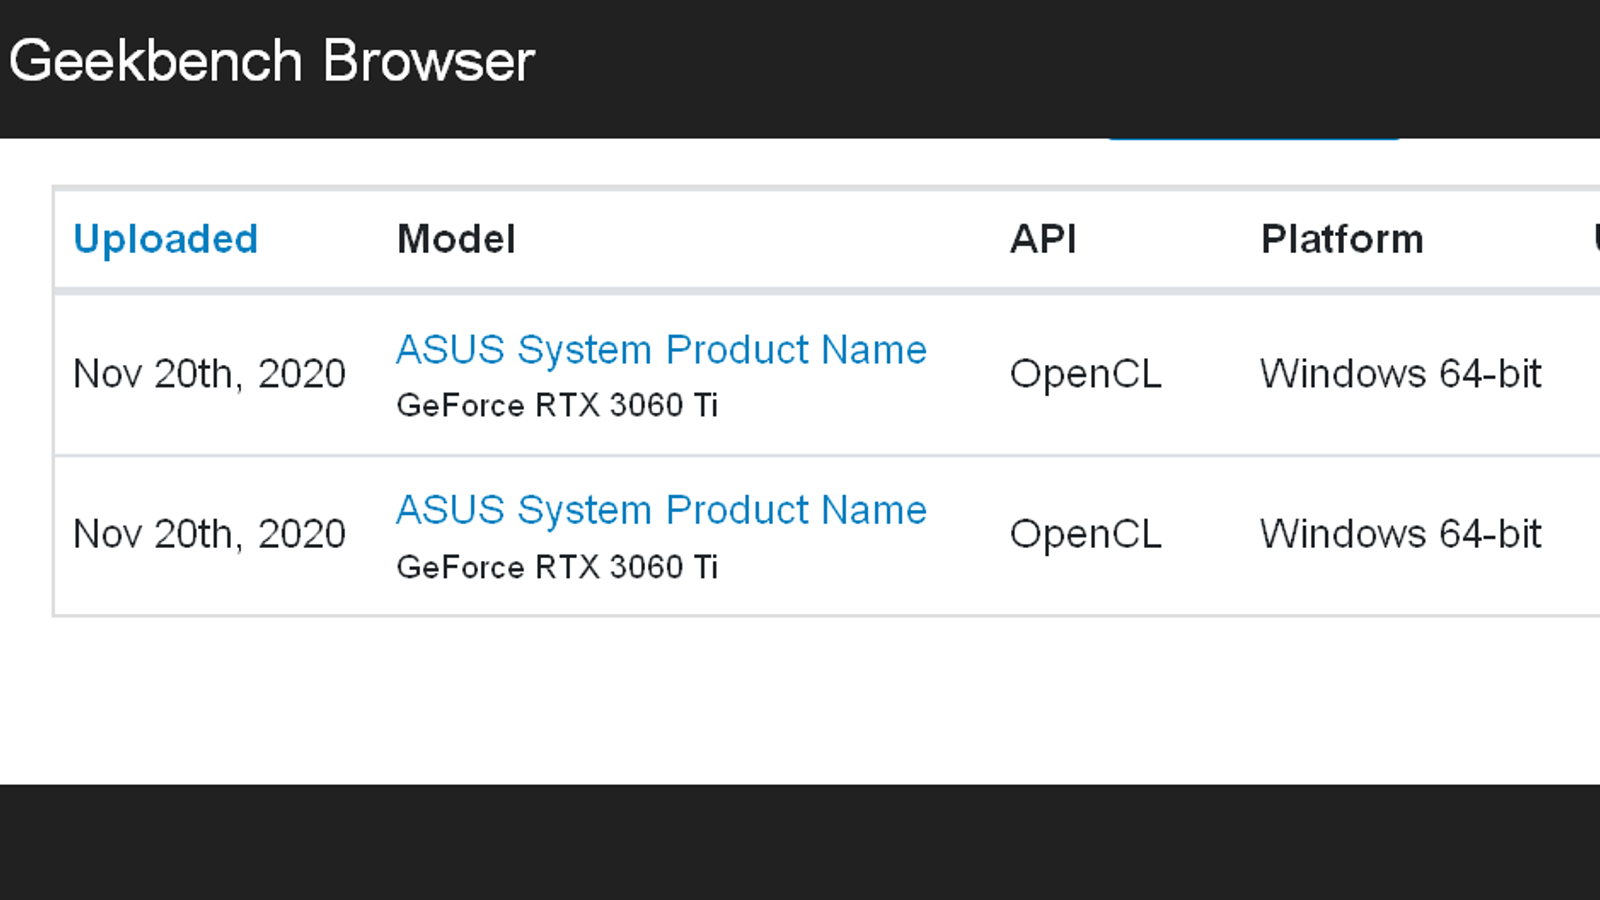Image resolution: width=1600 pixels, height=900 pixels.
Task: Click GeForce RTX 3060 Ti in second row
Action: tap(557, 567)
